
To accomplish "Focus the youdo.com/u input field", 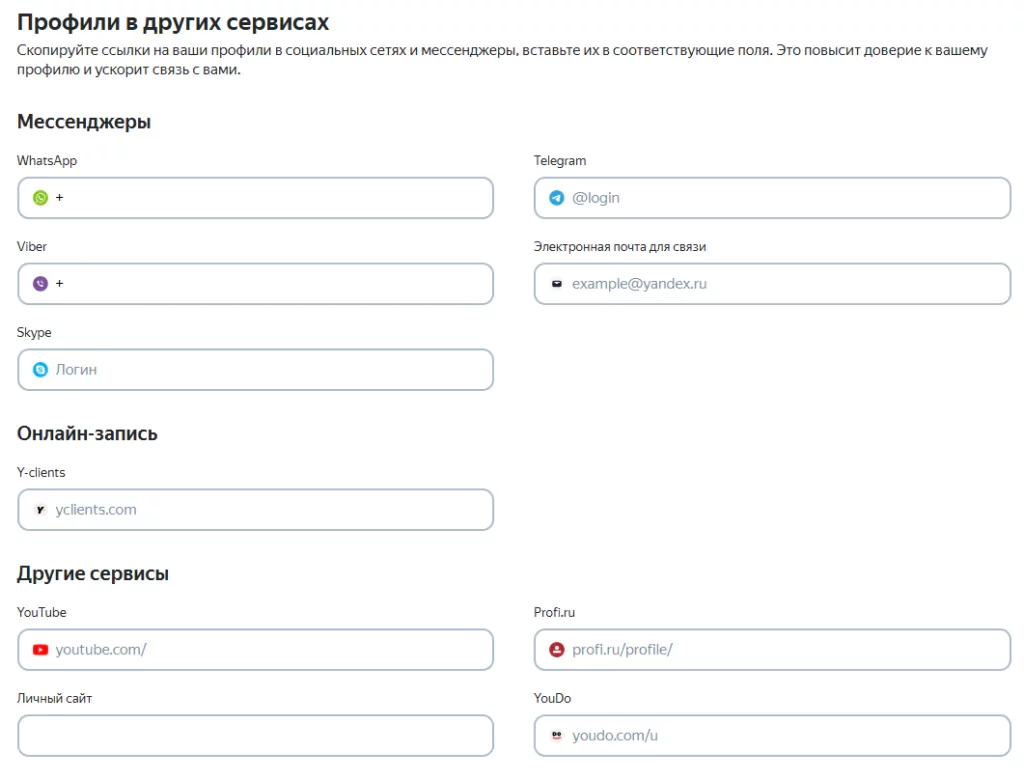I will pyautogui.click(x=785, y=736).
